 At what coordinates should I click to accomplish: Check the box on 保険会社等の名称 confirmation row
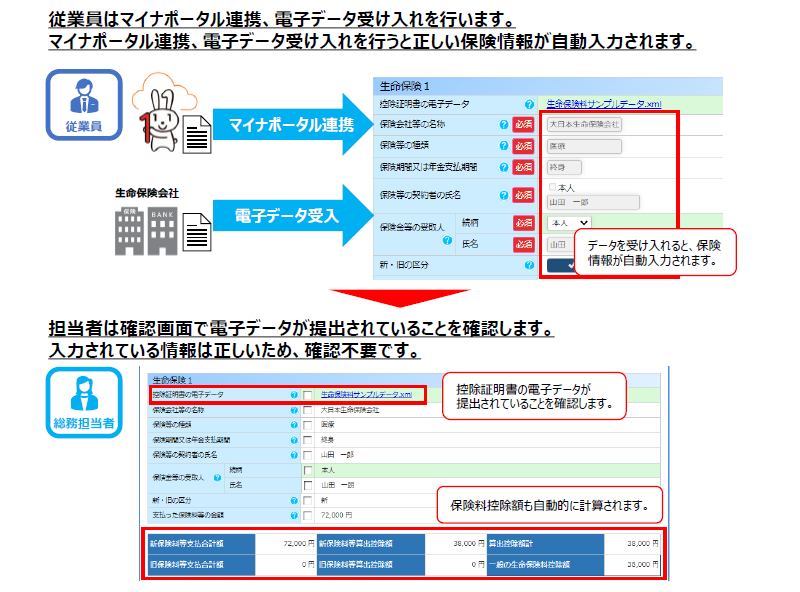coord(308,410)
